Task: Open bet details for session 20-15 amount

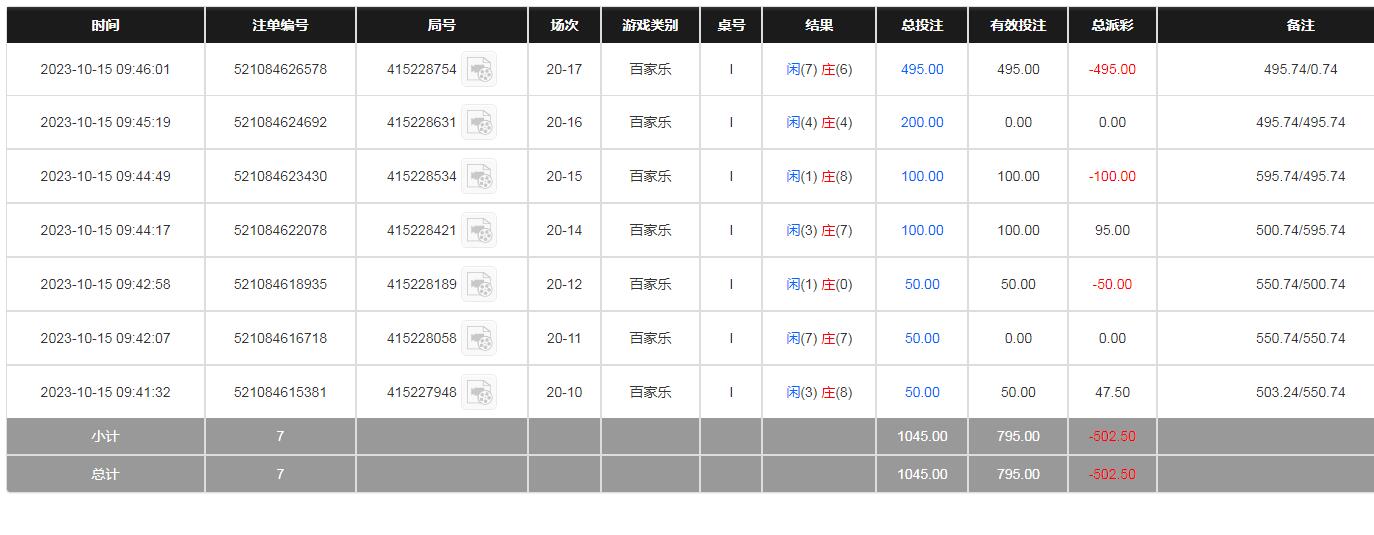Action: pos(922,177)
